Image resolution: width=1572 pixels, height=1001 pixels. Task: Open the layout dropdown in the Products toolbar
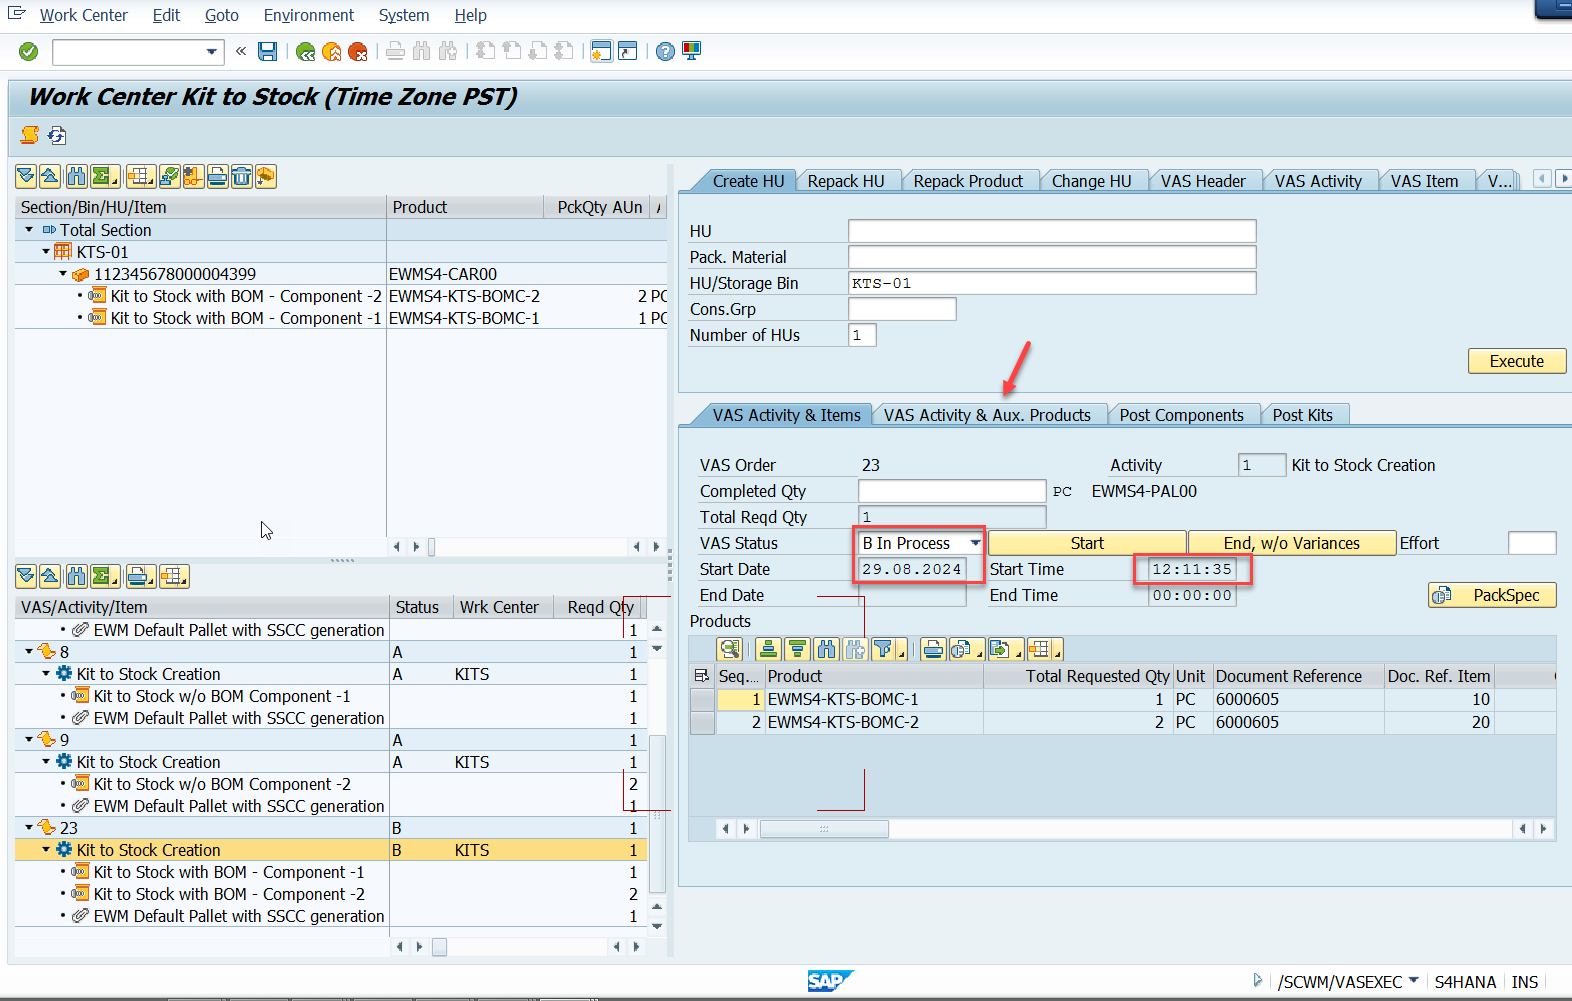pos(1044,649)
